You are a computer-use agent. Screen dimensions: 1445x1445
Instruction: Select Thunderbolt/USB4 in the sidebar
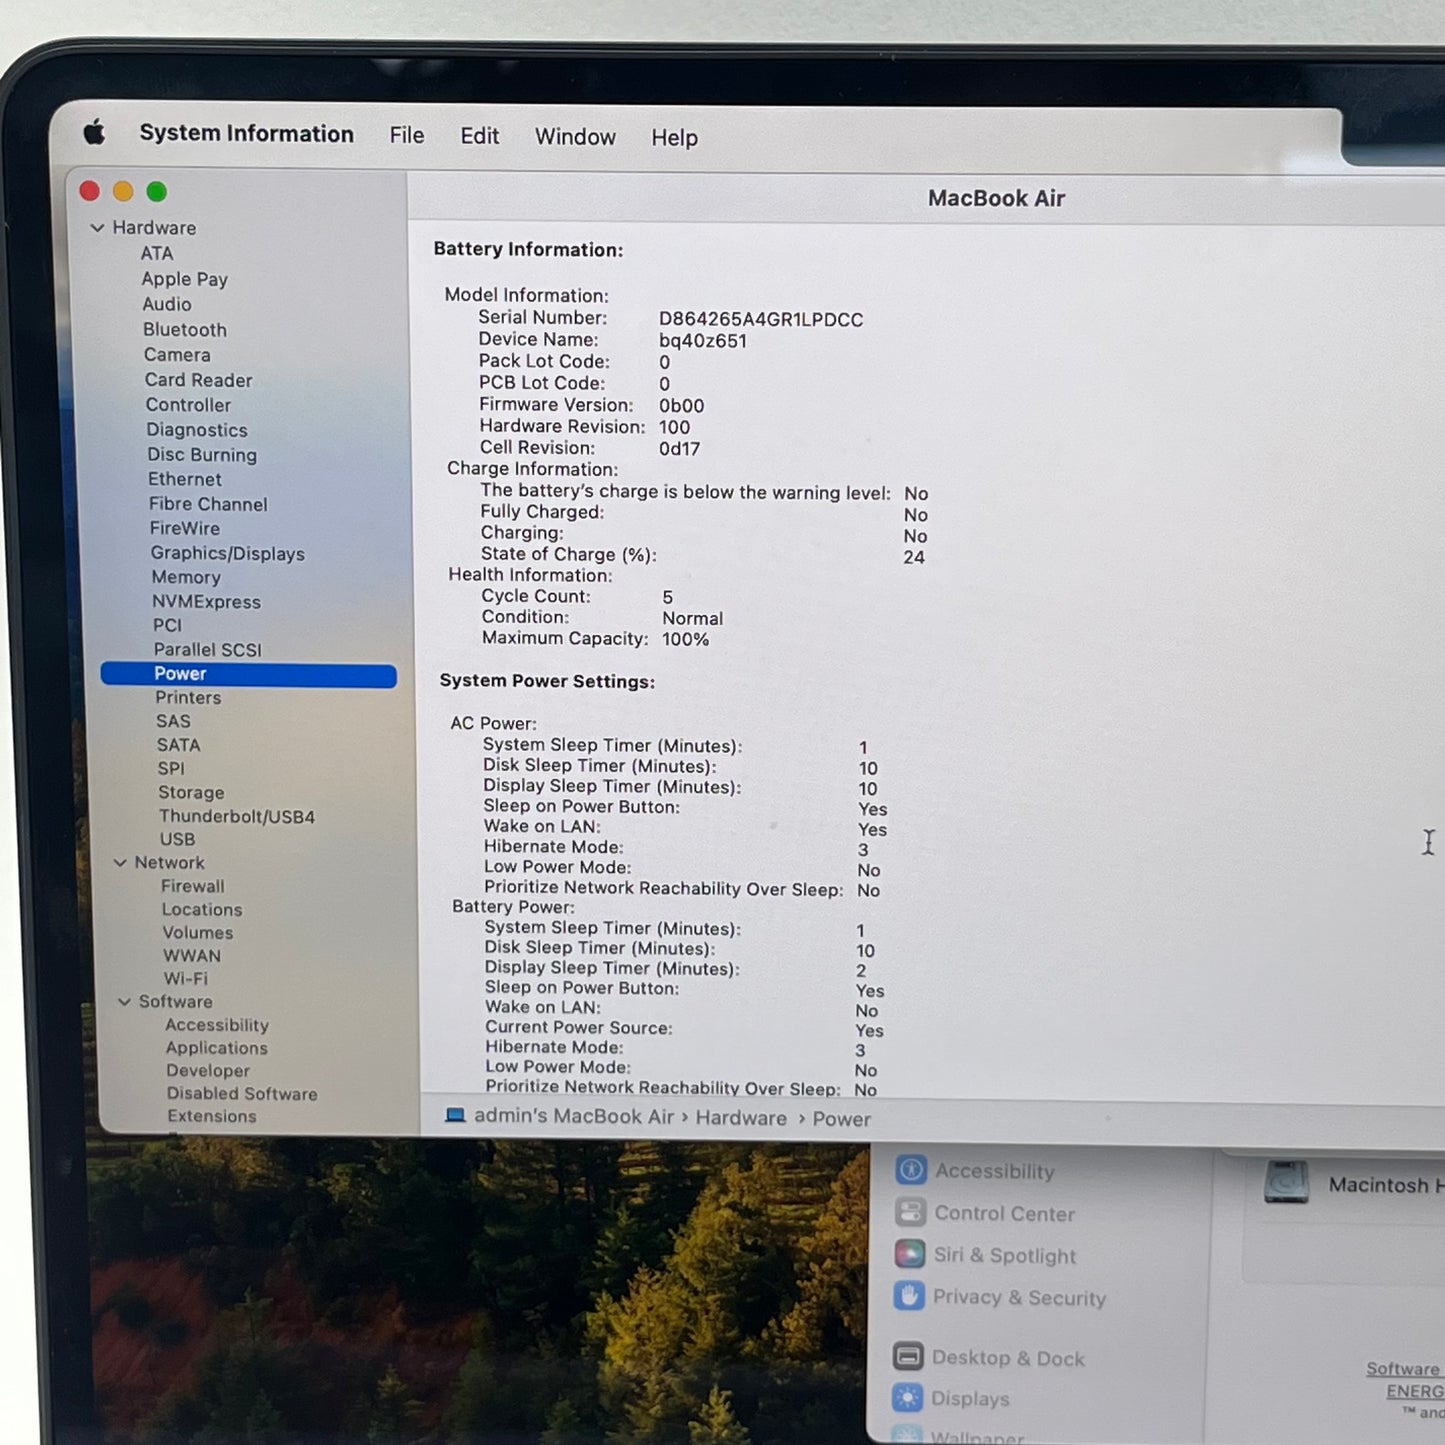tap(237, 817)
